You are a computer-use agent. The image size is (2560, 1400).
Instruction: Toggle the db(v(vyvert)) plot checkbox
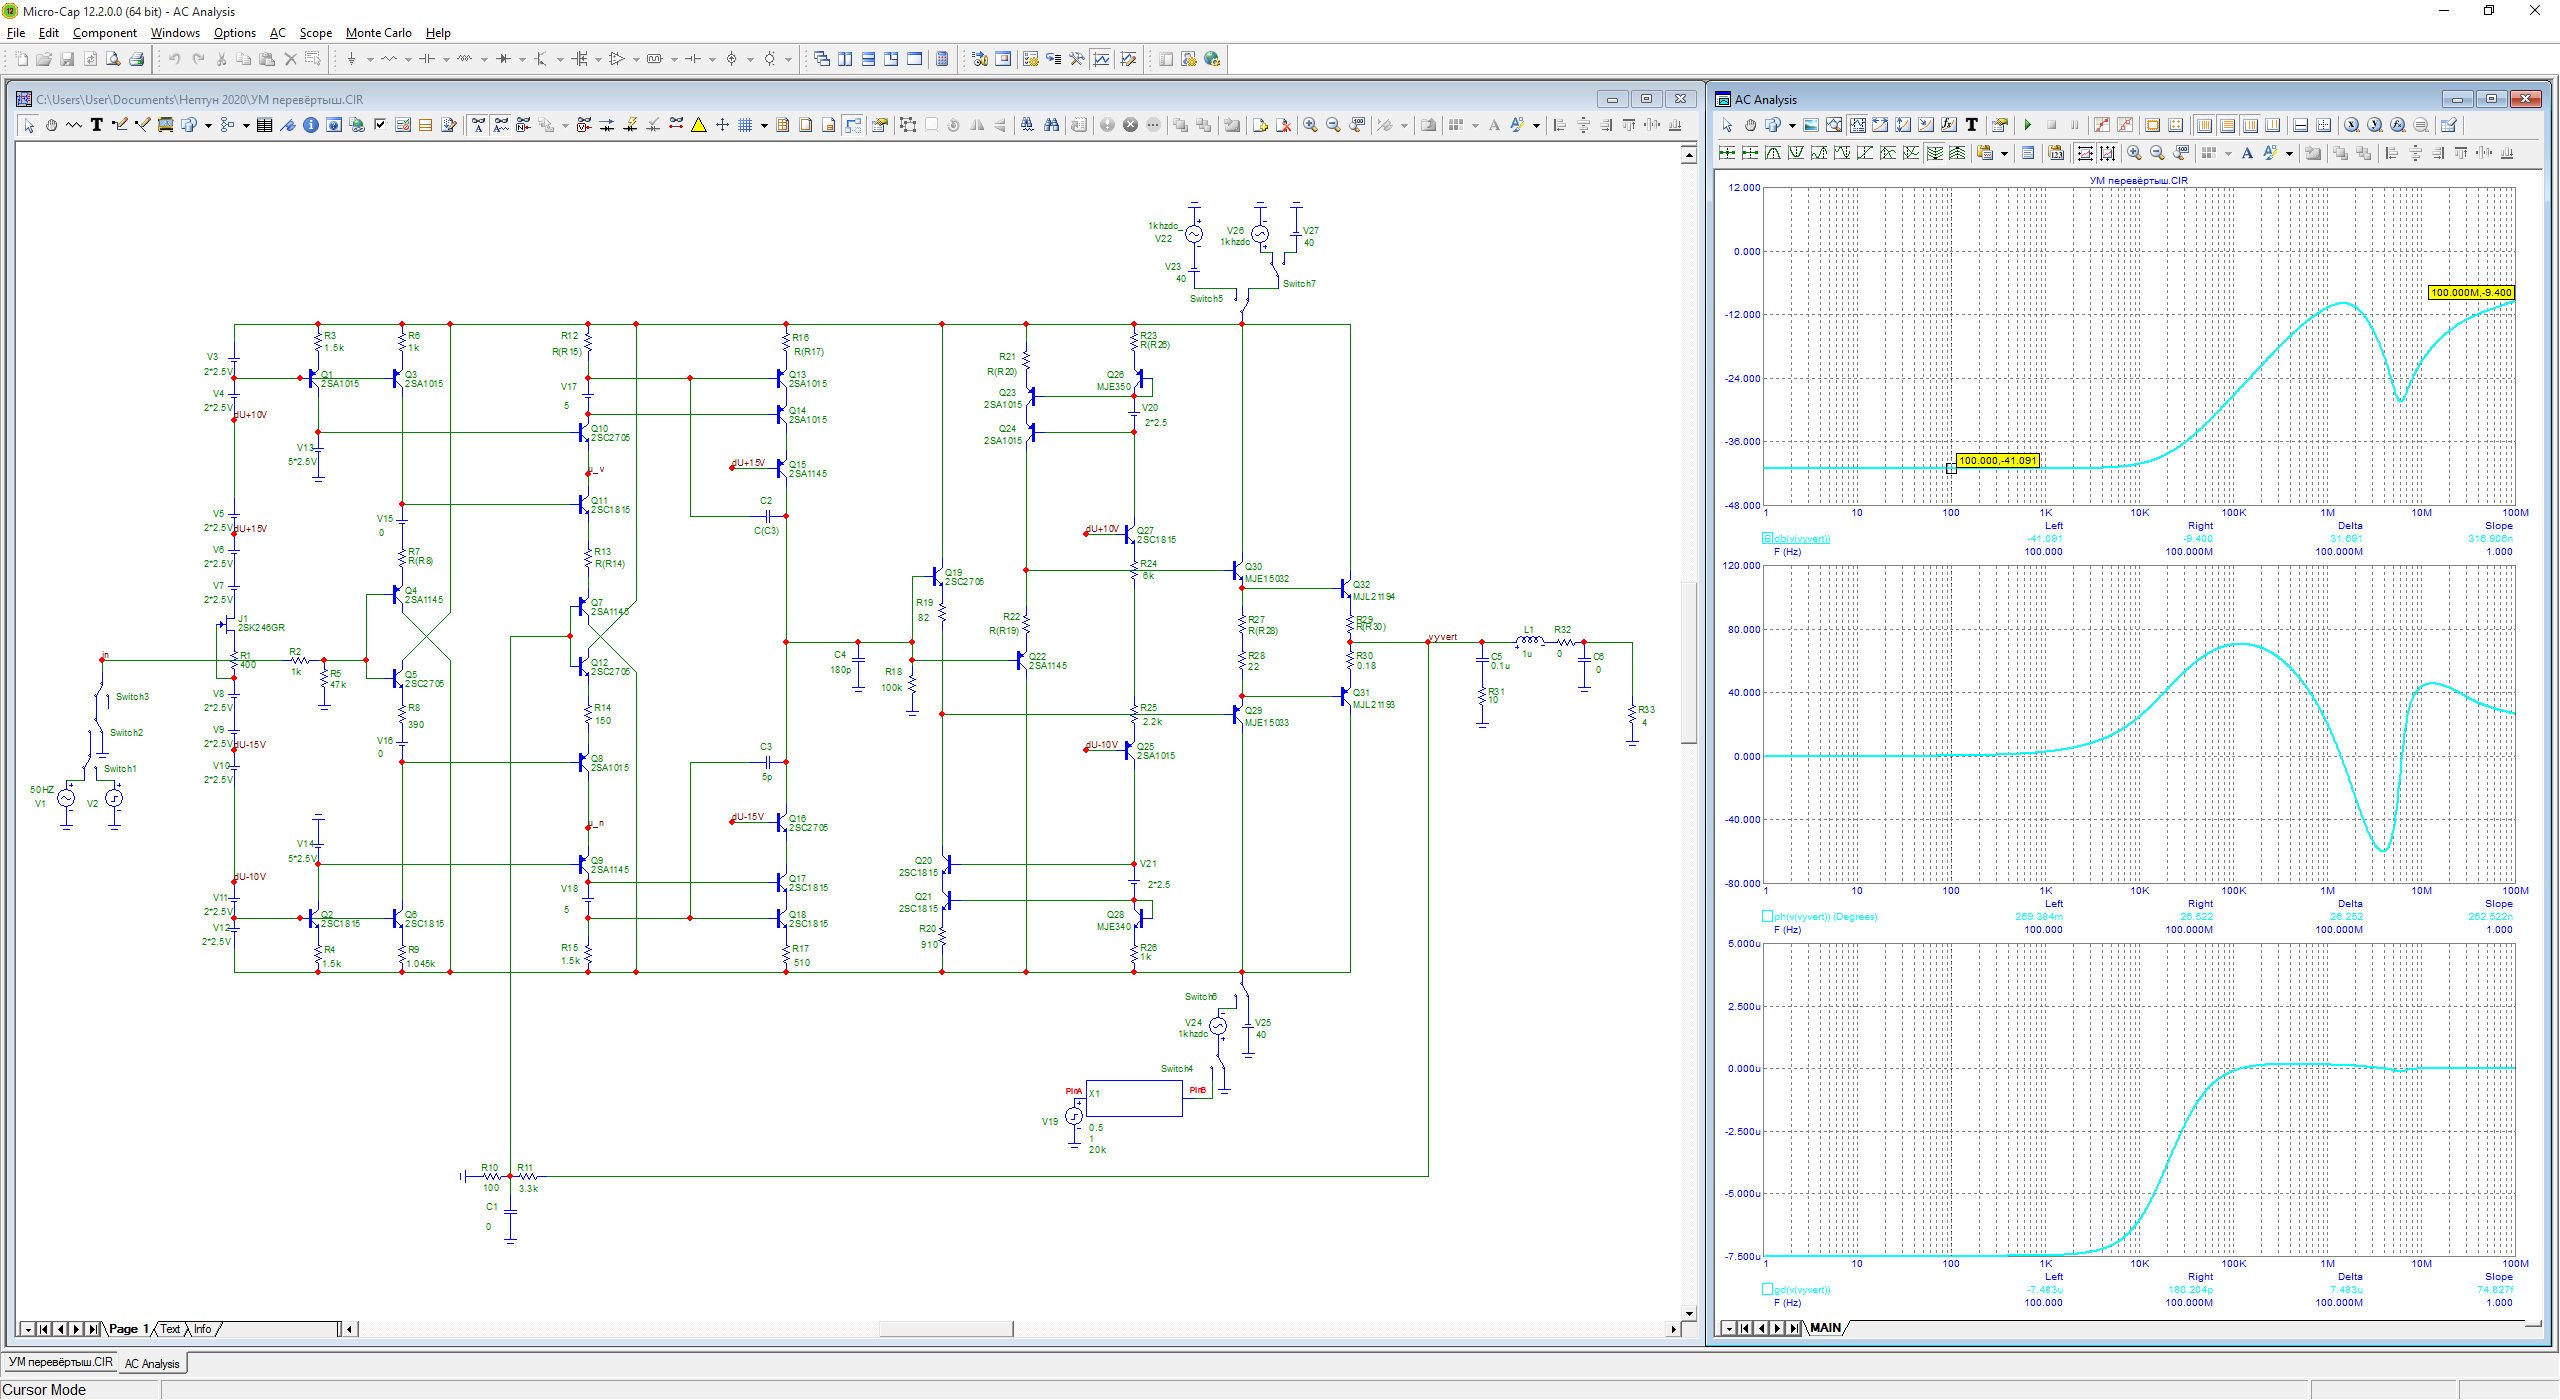[1767, 538]
